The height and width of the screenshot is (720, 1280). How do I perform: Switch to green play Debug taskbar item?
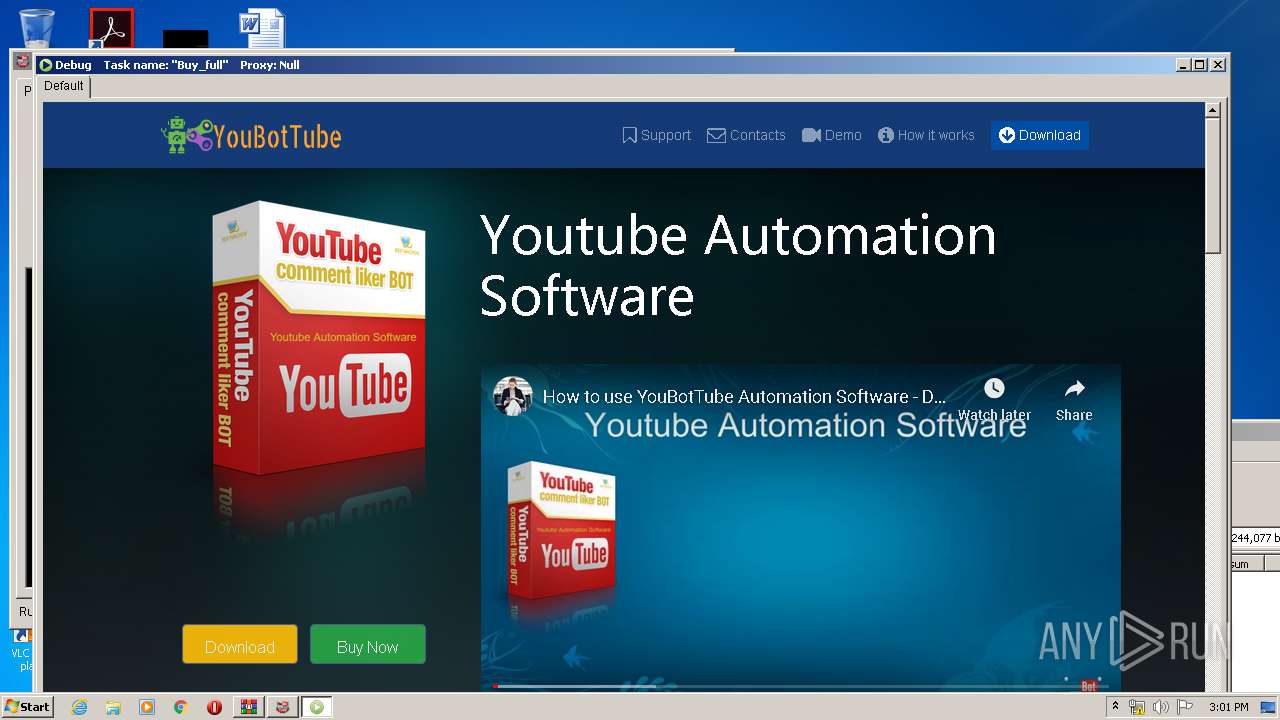[317, 707]
